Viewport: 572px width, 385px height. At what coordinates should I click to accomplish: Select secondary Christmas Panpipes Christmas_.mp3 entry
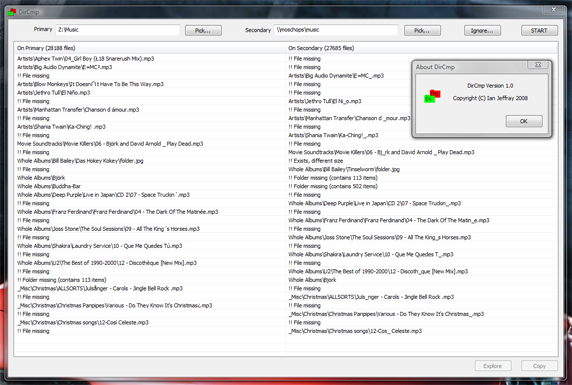(x=386, y=314)
